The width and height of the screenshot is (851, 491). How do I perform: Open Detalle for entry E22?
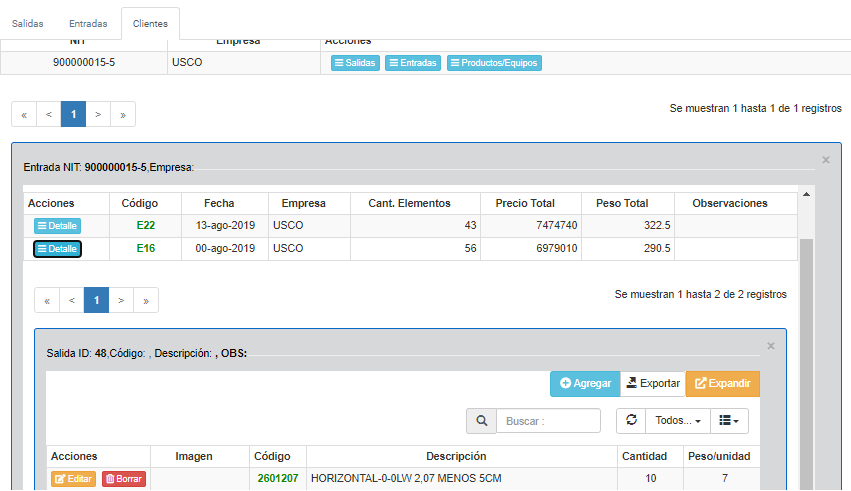click(57, 226)
